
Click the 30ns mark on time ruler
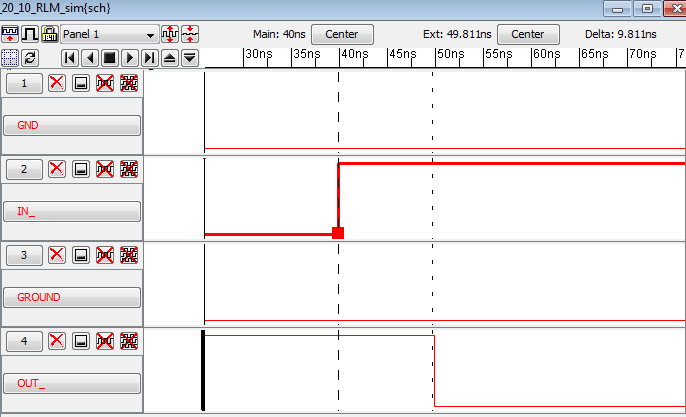click(258, 54)
